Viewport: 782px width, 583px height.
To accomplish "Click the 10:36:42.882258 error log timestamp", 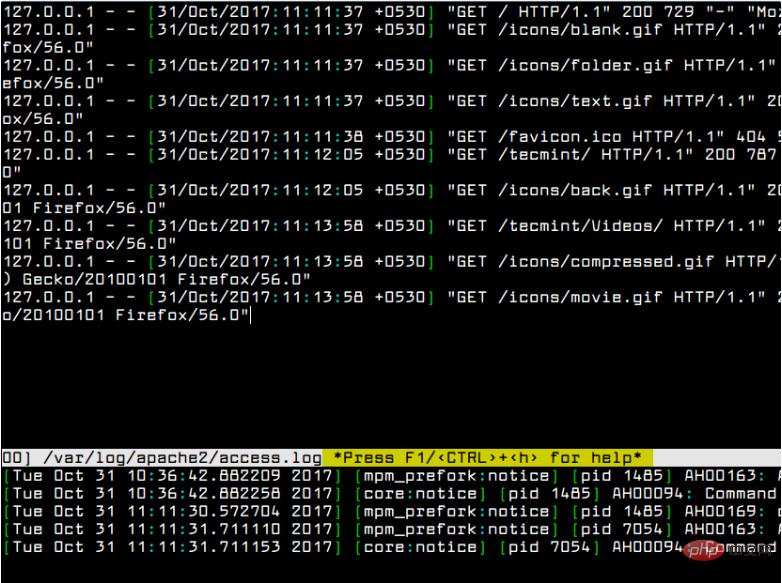I will click(186, 494).
